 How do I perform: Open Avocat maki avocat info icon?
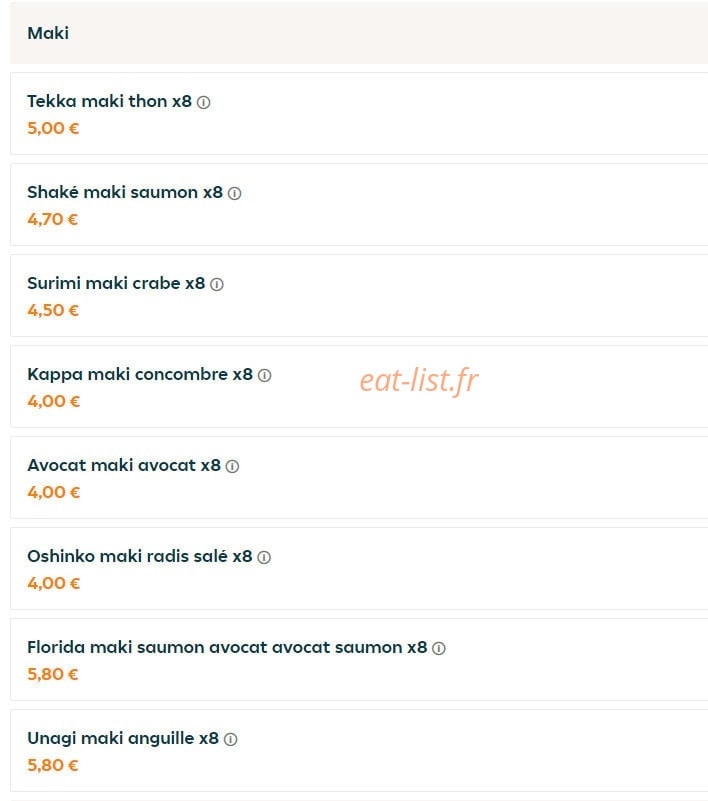pos(232,466)
